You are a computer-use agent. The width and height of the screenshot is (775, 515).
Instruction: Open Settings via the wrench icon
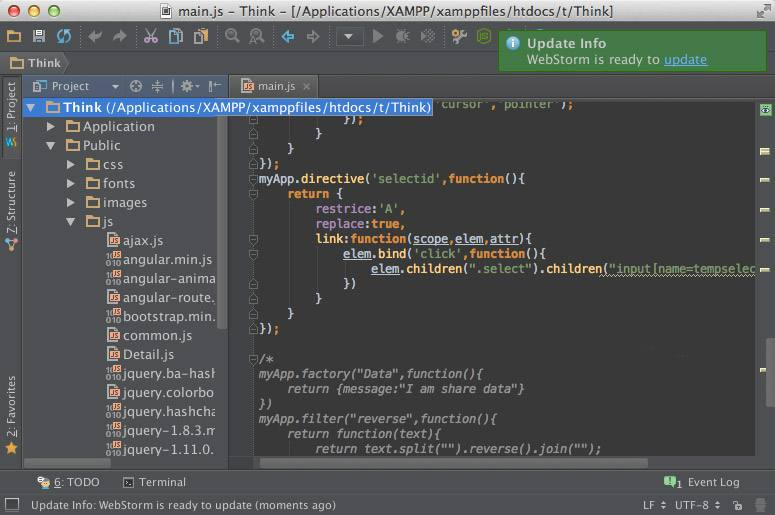[459, 36]
